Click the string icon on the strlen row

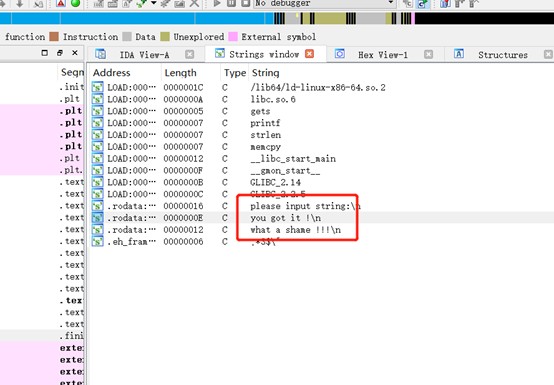pyautogui.click(x=98, y=135)
